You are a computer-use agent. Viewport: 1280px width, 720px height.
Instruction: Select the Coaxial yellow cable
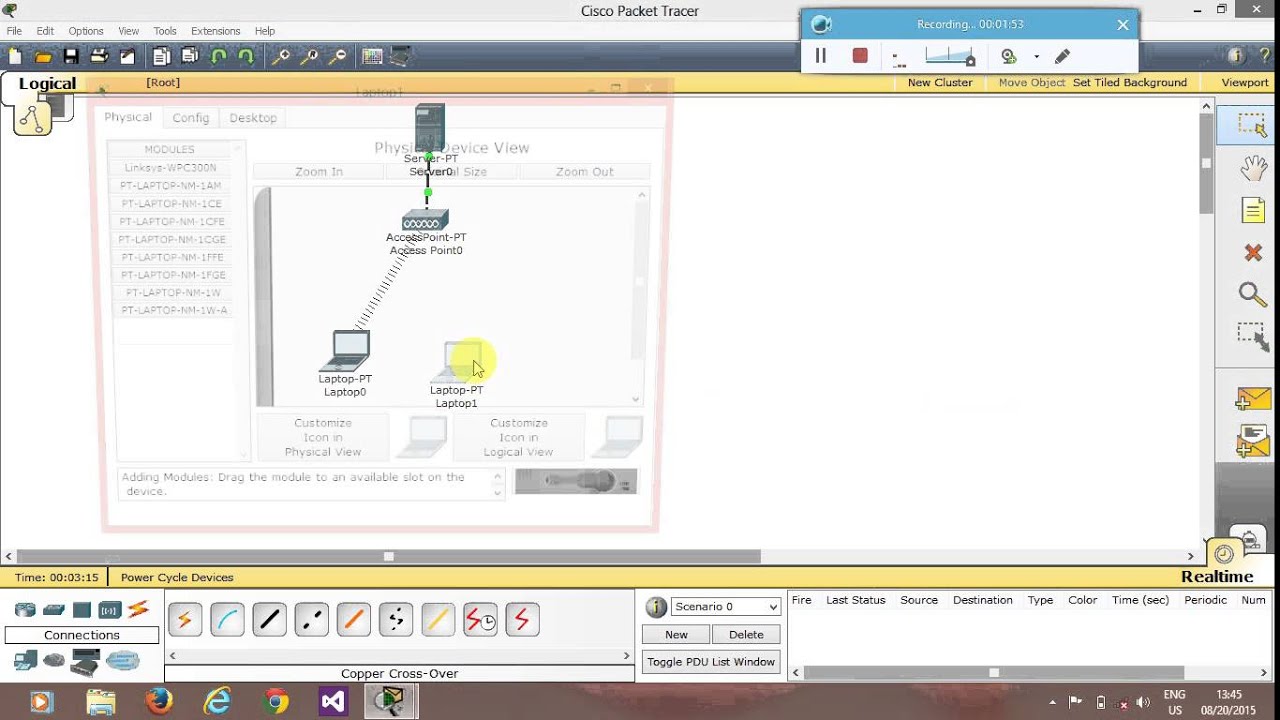point(438,620)
